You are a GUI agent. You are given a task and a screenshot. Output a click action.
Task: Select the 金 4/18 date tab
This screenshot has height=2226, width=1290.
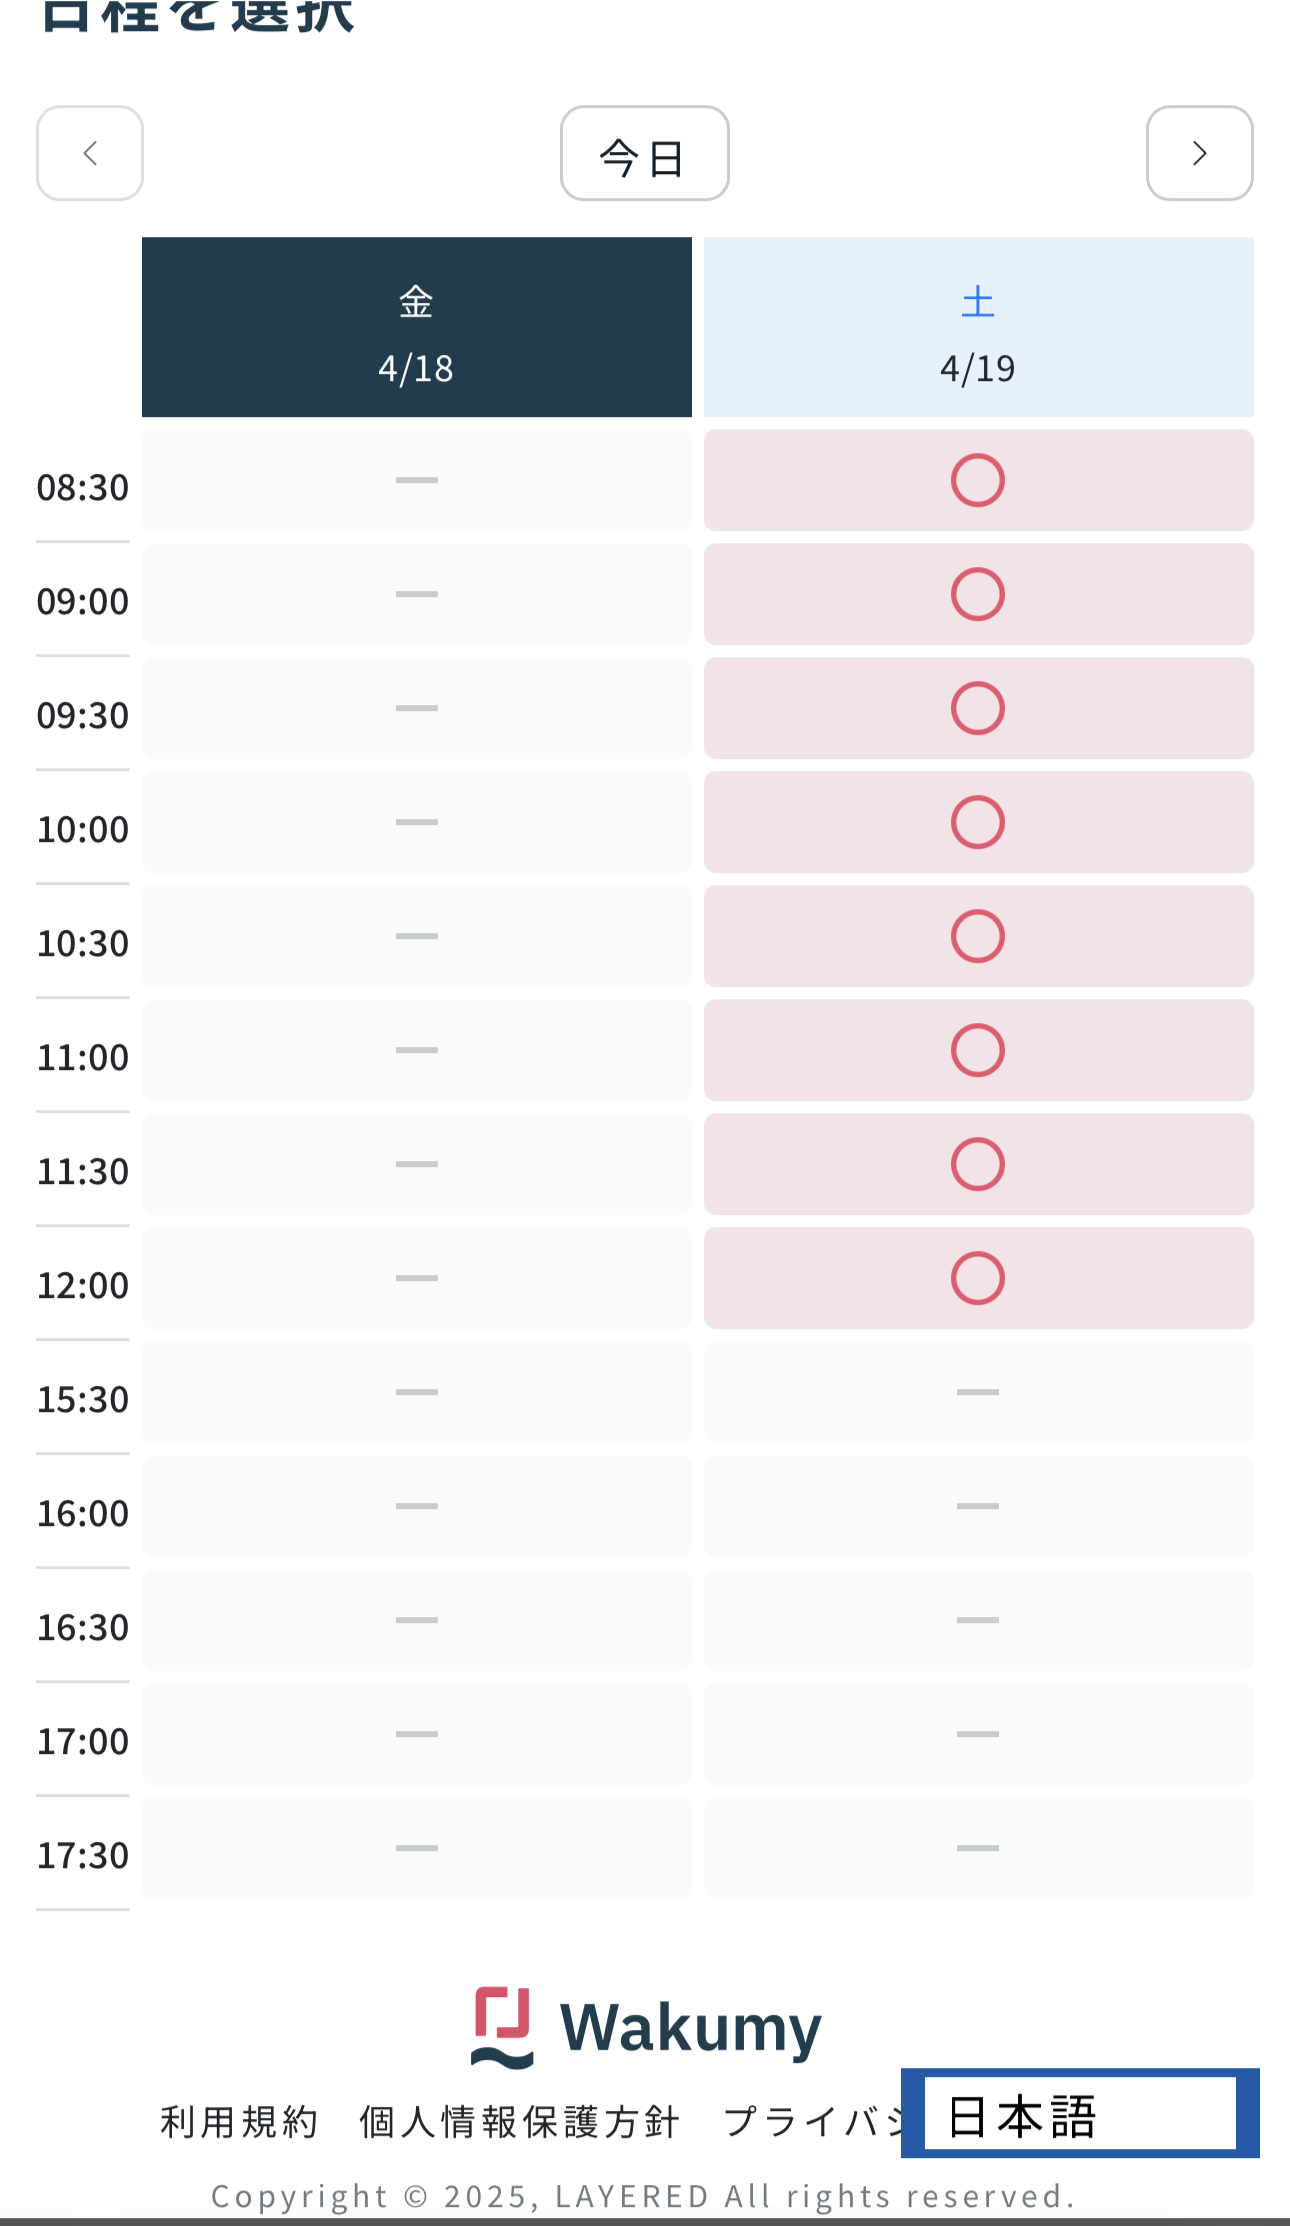click(x=417, y=327)
